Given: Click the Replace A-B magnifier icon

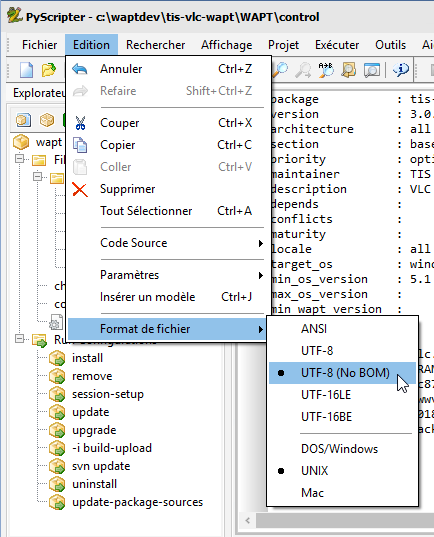Looking at the screenshot, I should coord(326,70).
